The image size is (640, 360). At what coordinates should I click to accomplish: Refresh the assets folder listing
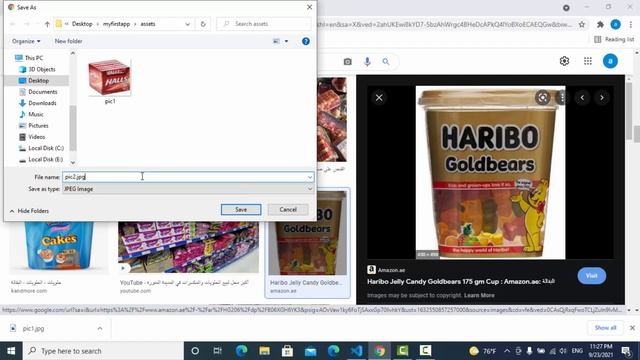[203, 24]
